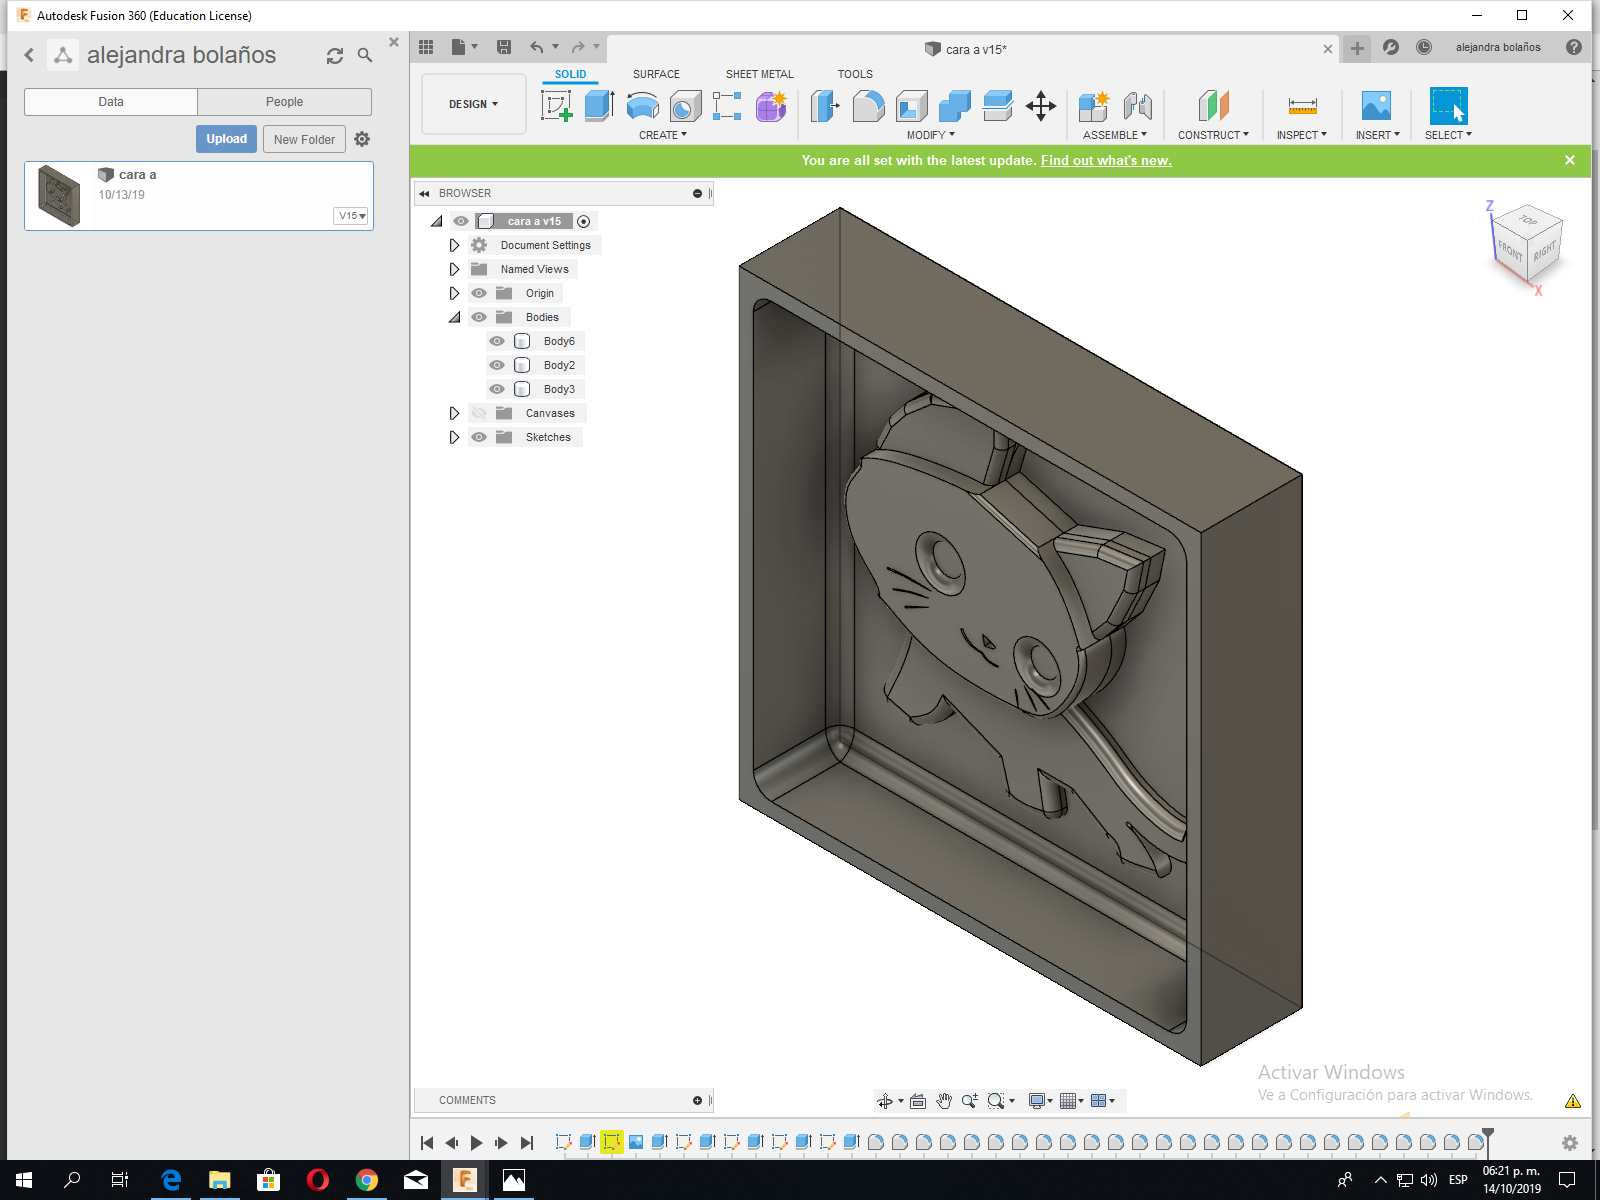Collapse the Bodies folder
Viewport: 1600px width, 1200px height.
click(x=454, y=317)
